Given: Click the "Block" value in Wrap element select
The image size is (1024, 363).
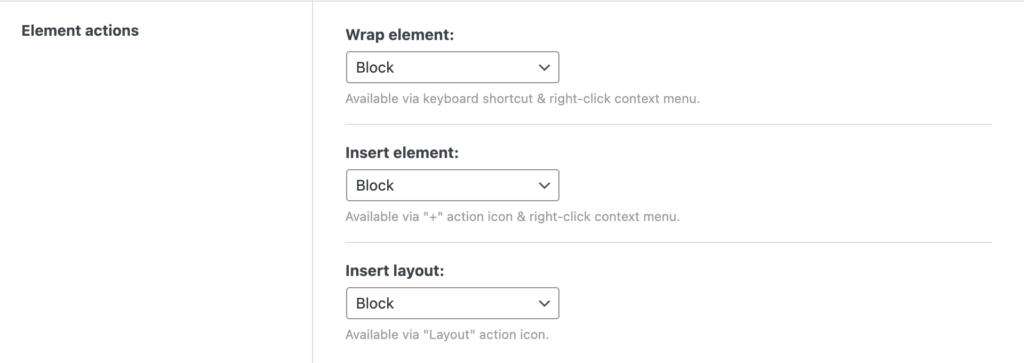Looking at the screenshot, I should point(375,67).
